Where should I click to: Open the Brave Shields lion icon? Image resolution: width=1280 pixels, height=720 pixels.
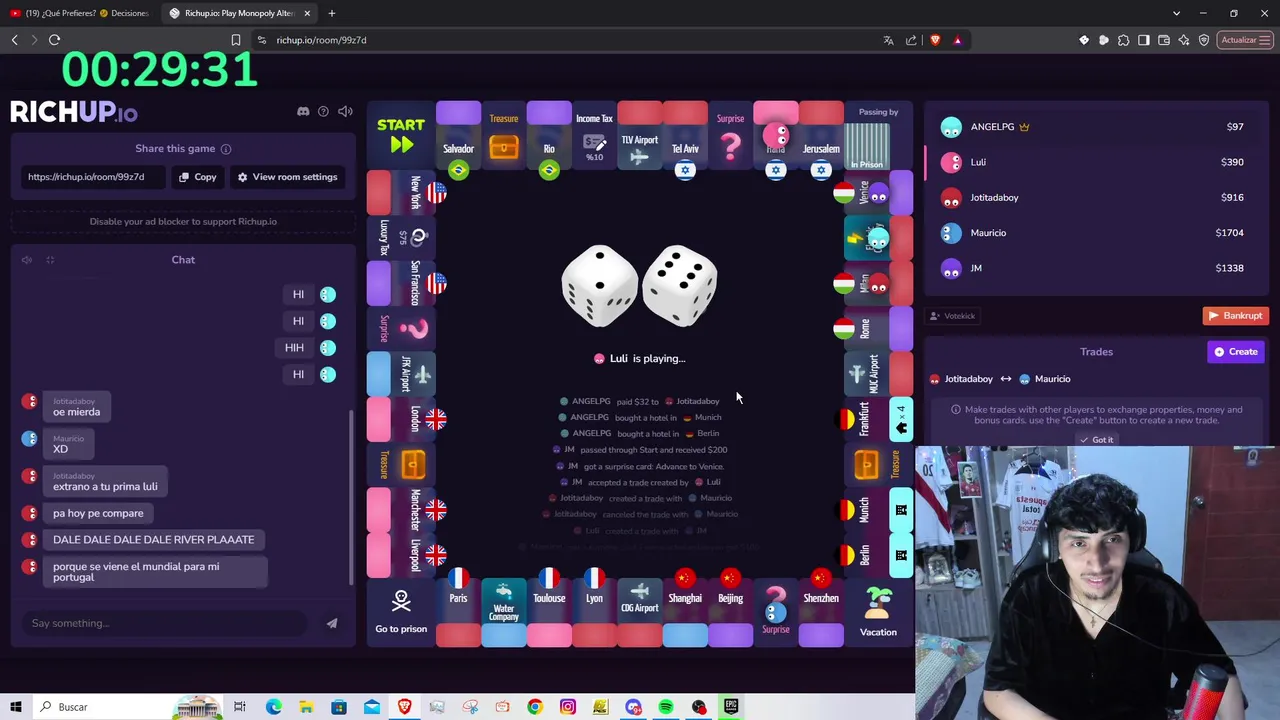(x=935, y=40)
